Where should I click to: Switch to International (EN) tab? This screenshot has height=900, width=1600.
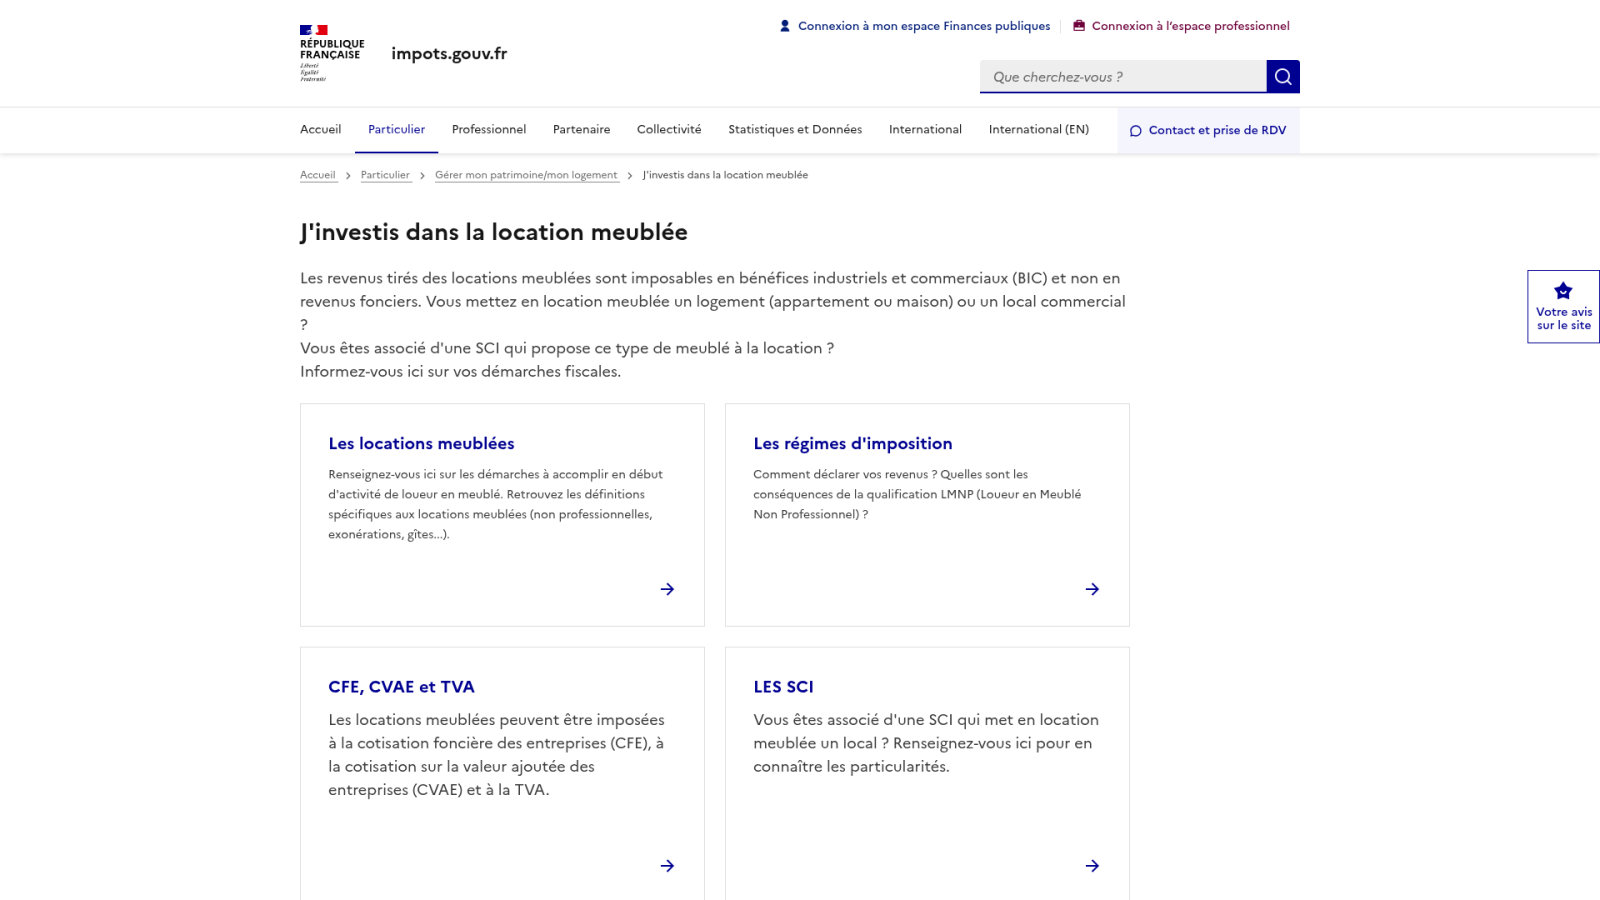pyautogui.click(x=1039, y=130)
